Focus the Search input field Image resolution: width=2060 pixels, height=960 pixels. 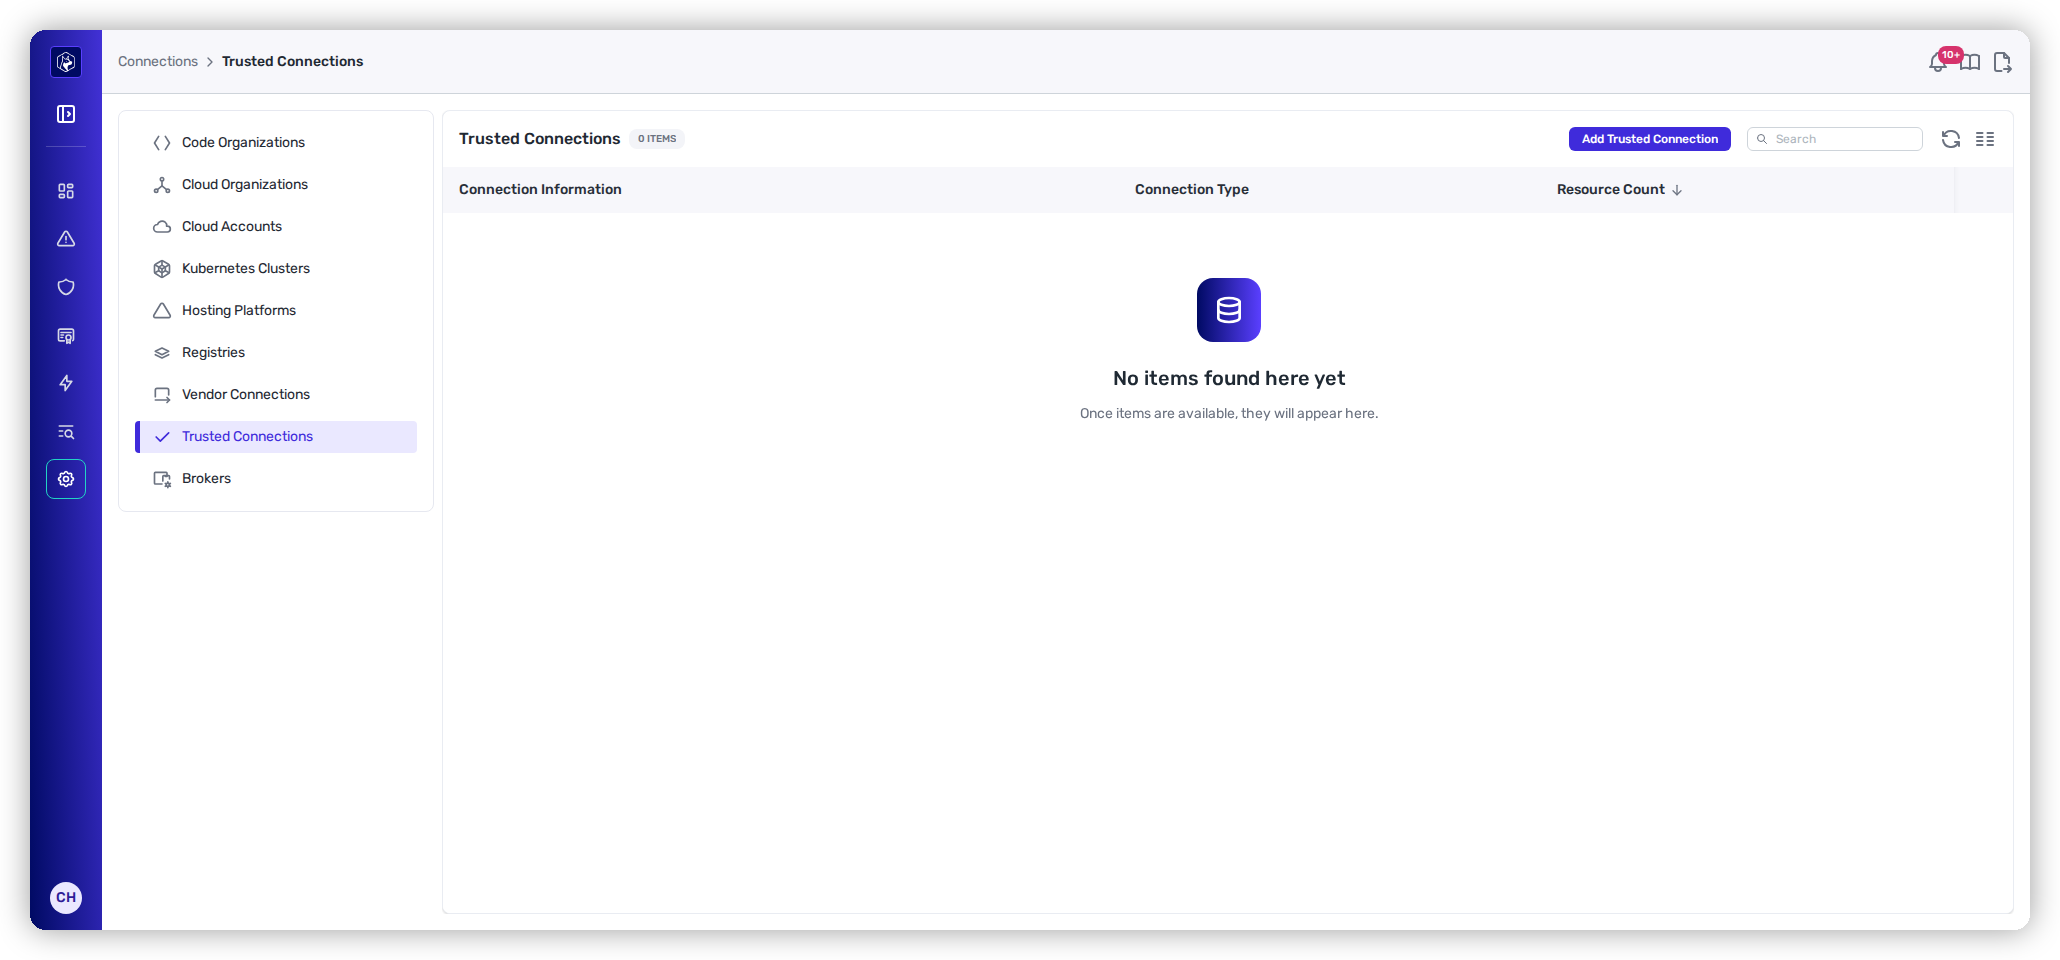pos(1835,139)
